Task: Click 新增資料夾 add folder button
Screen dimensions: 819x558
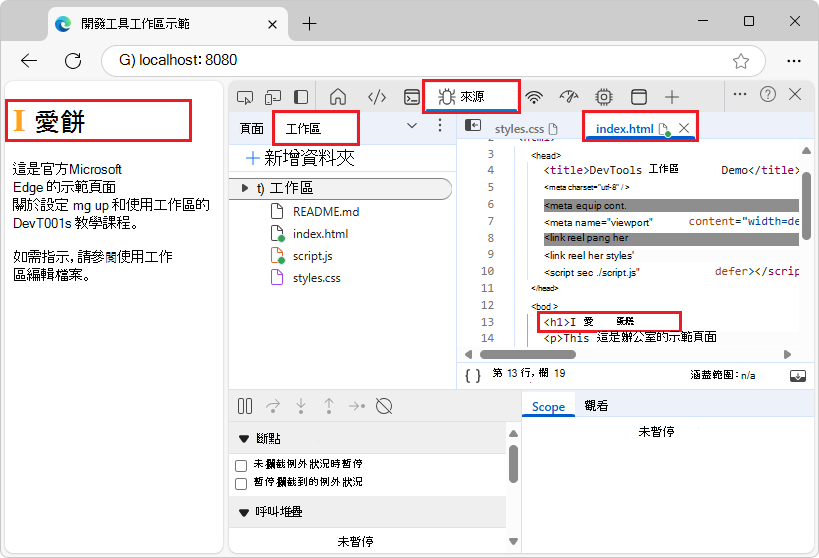Action: (300, 158)
